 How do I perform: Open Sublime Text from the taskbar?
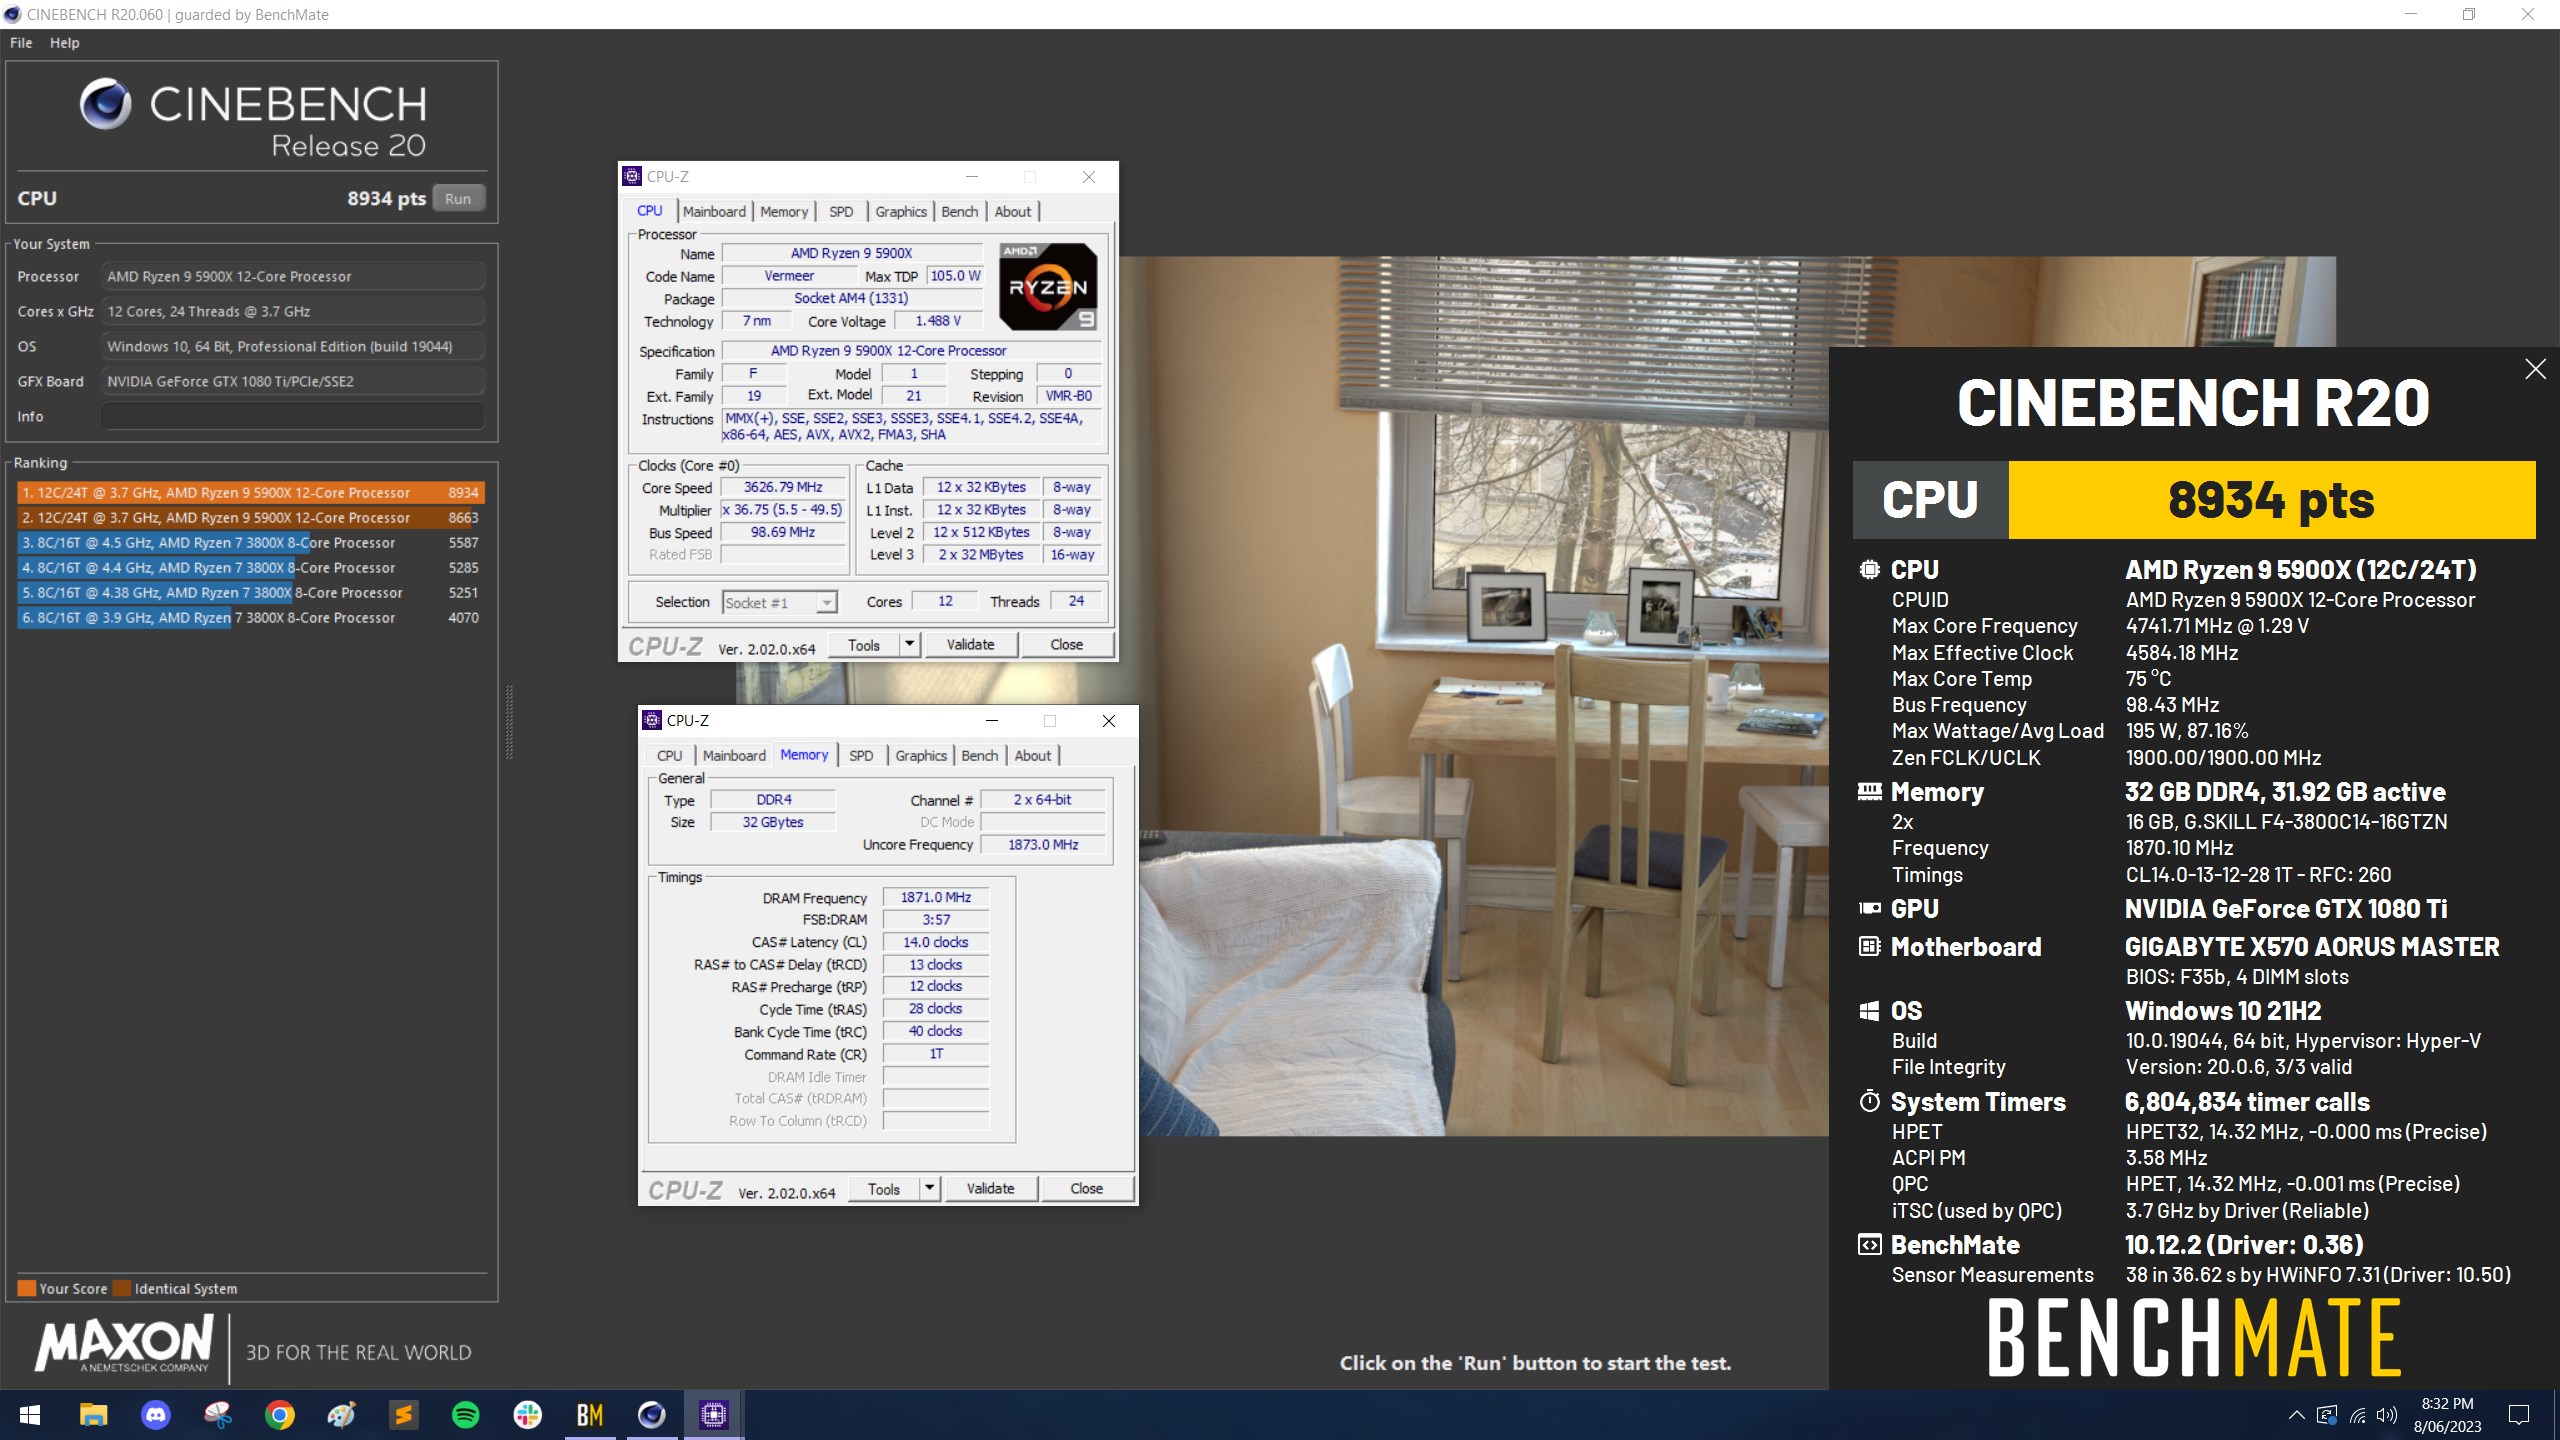[x=404, y=1415]
